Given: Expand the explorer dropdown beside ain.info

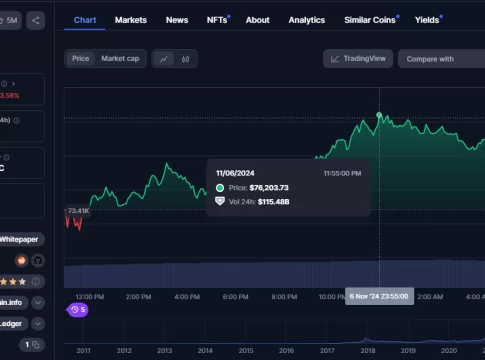Looking at the screenshot, I should click(x=38, y=303).
